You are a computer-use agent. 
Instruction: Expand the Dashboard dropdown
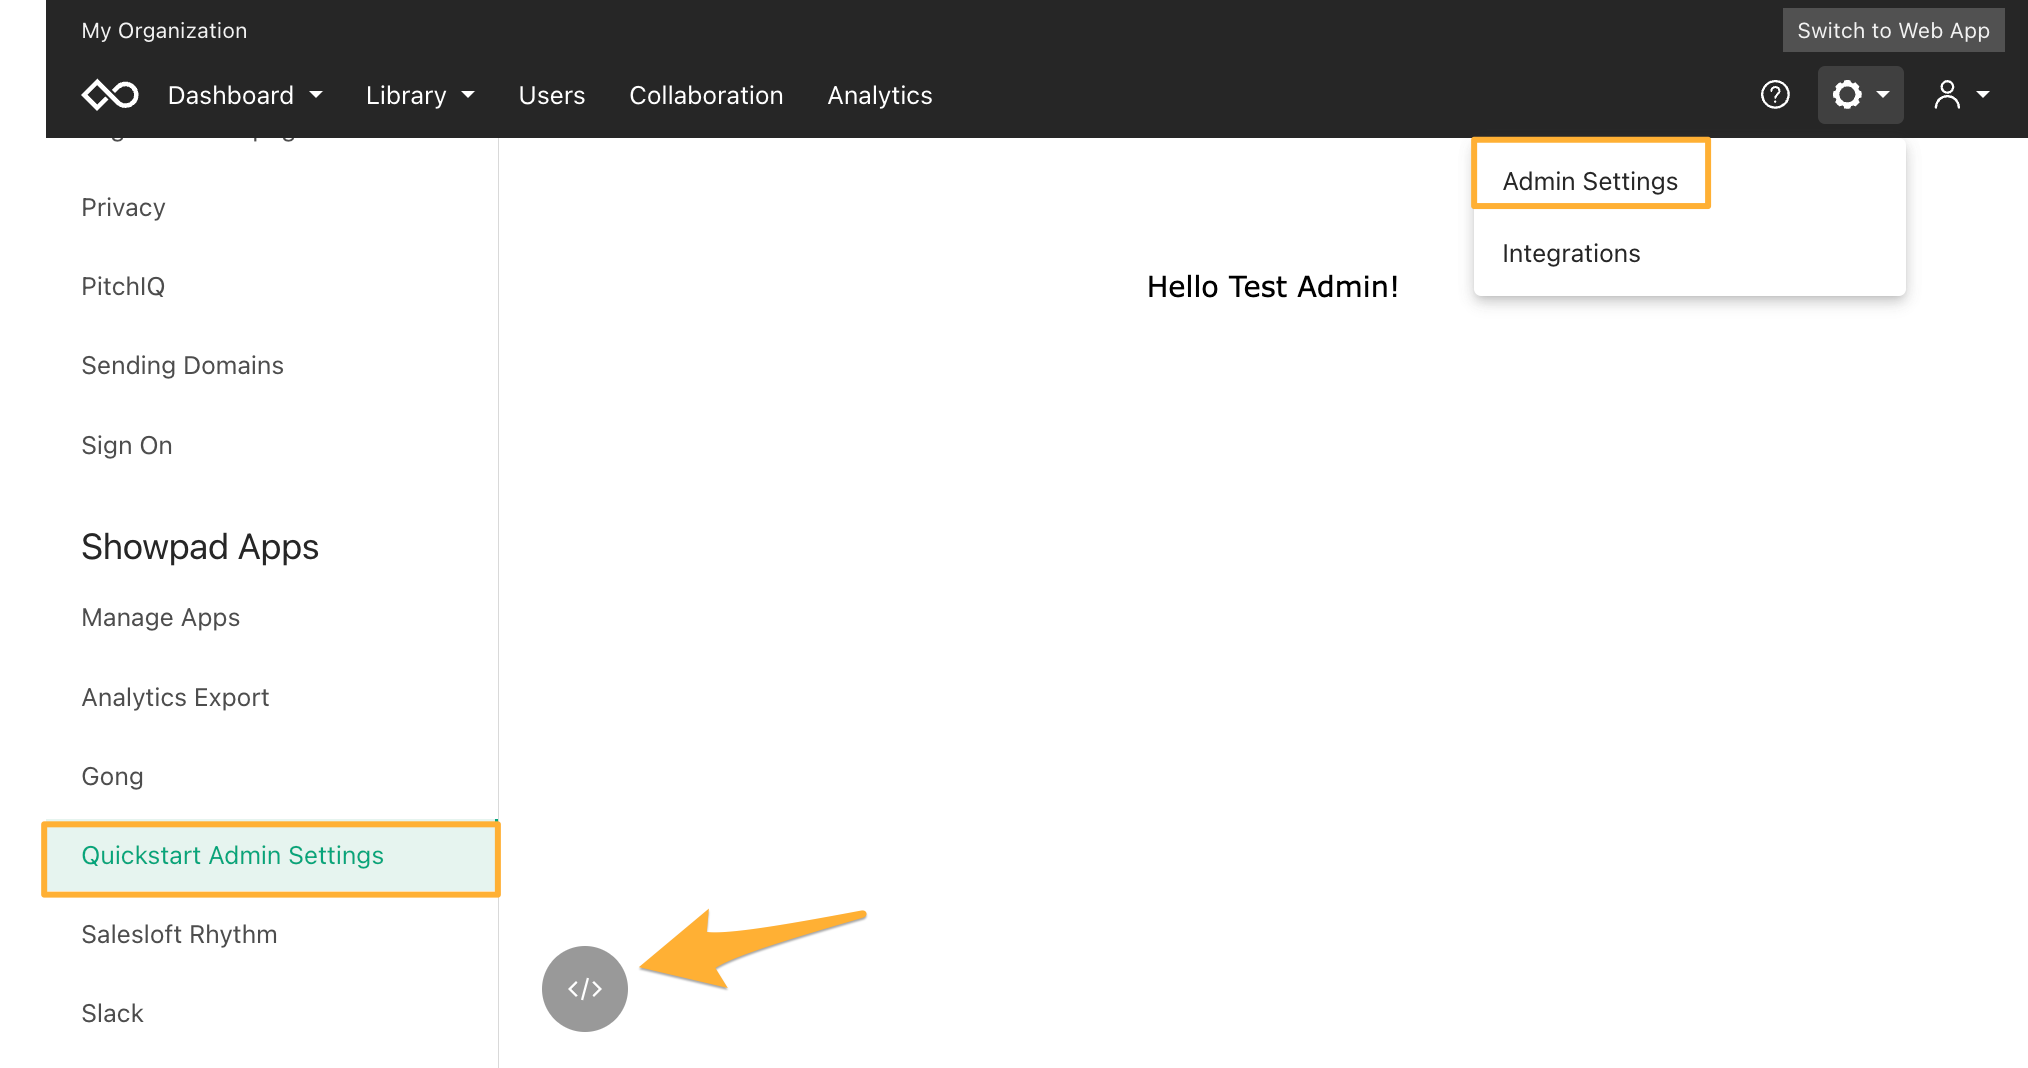245,95
